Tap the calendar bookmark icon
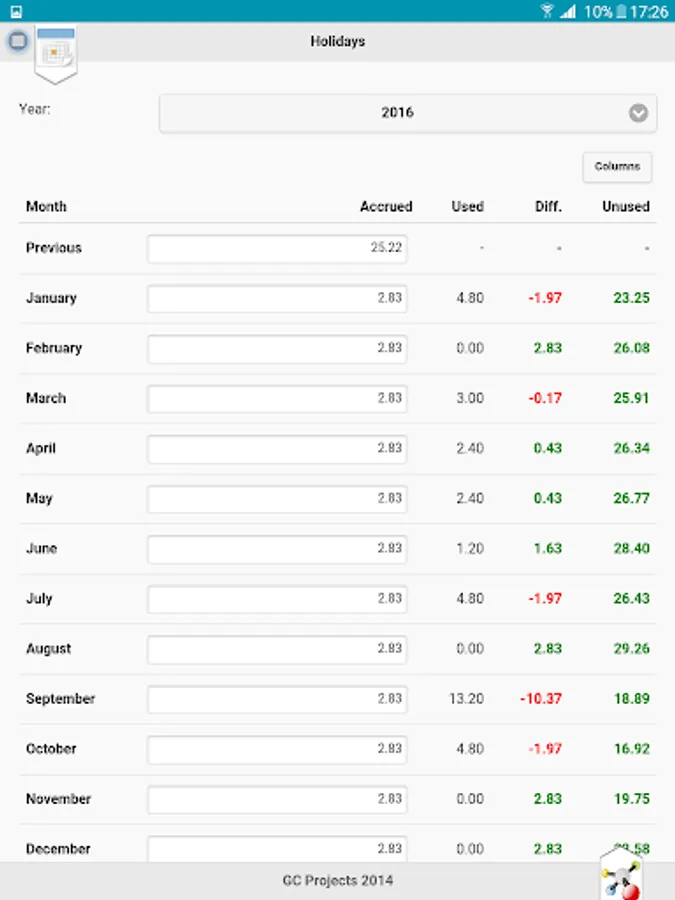 pos(56,52)
